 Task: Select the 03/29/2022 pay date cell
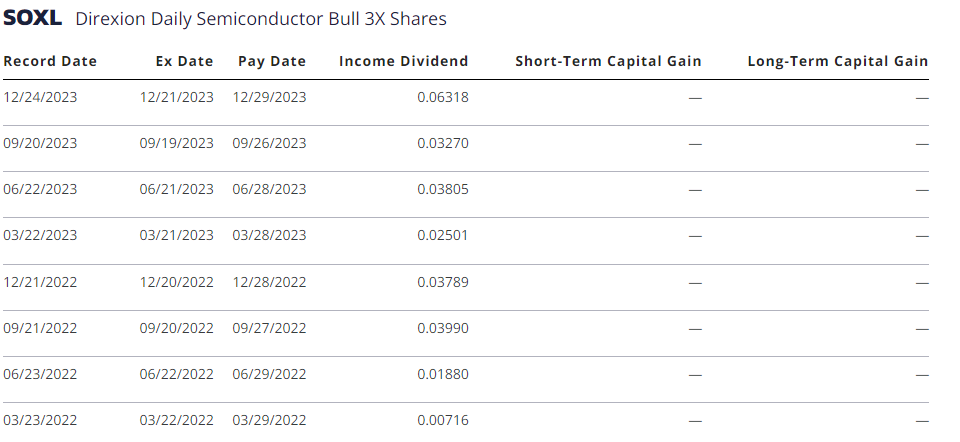click(269, 420)
